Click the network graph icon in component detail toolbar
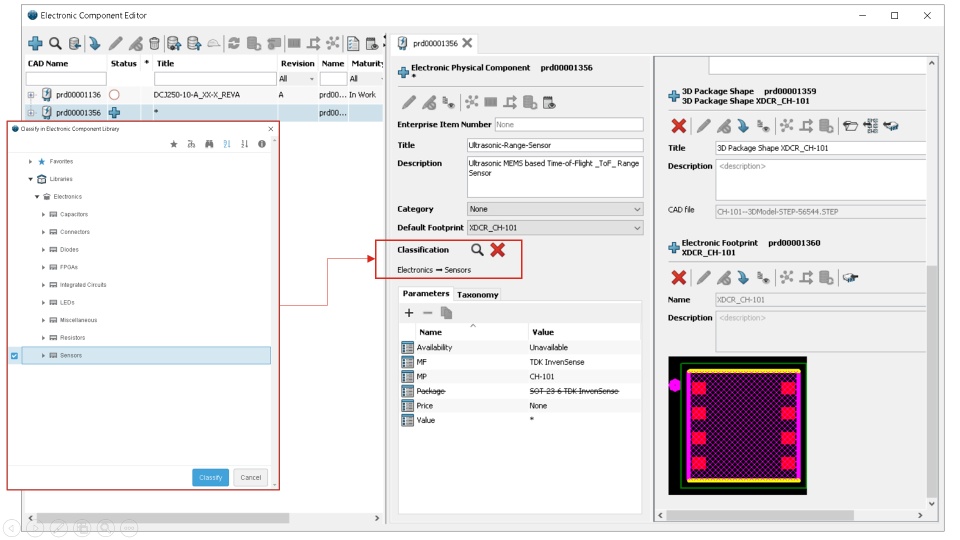The image size is (960, 540). click(x=471, y=102)
